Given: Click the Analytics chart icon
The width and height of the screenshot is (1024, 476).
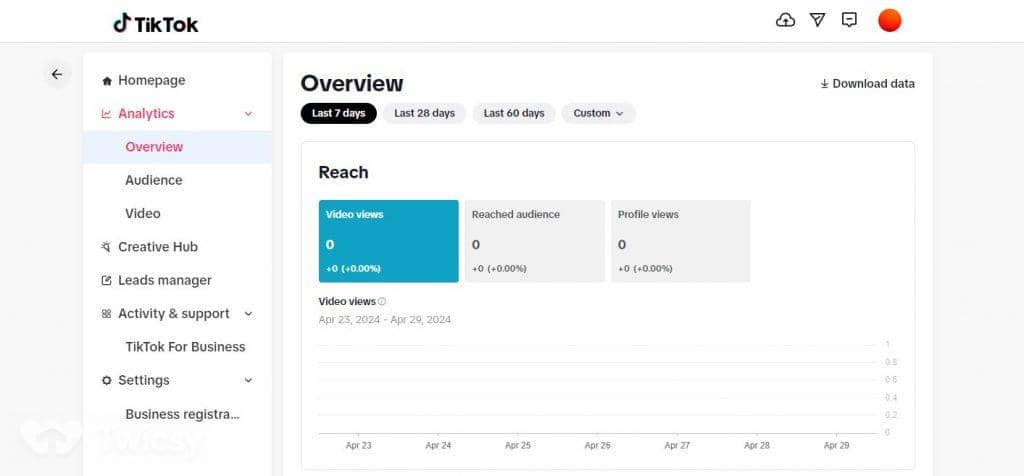Looking at the screenshot, I should (x=106, y=114).
